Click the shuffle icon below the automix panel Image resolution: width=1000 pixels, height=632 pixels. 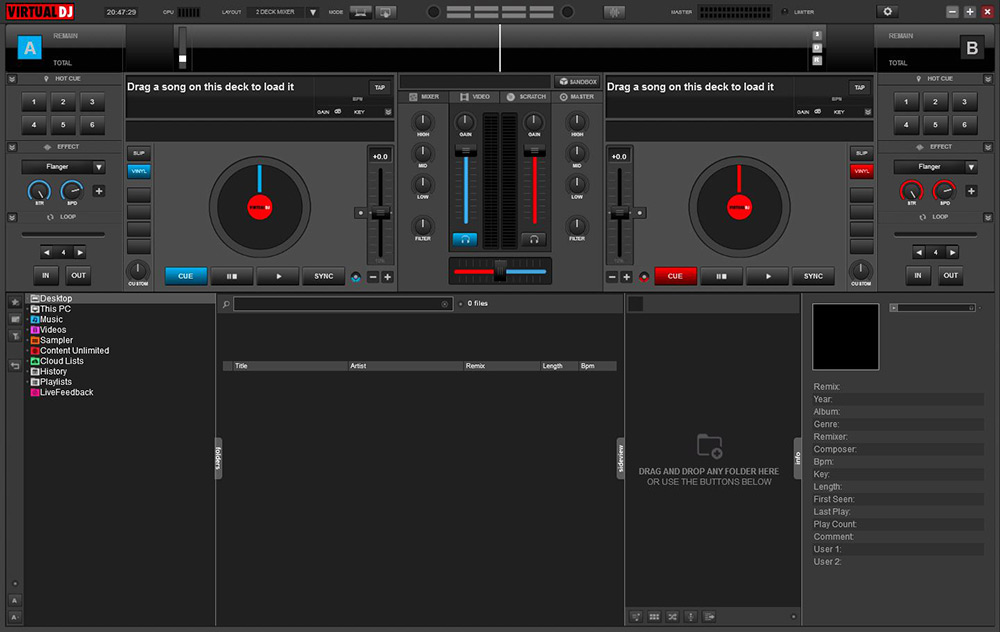tap(674, 617)
